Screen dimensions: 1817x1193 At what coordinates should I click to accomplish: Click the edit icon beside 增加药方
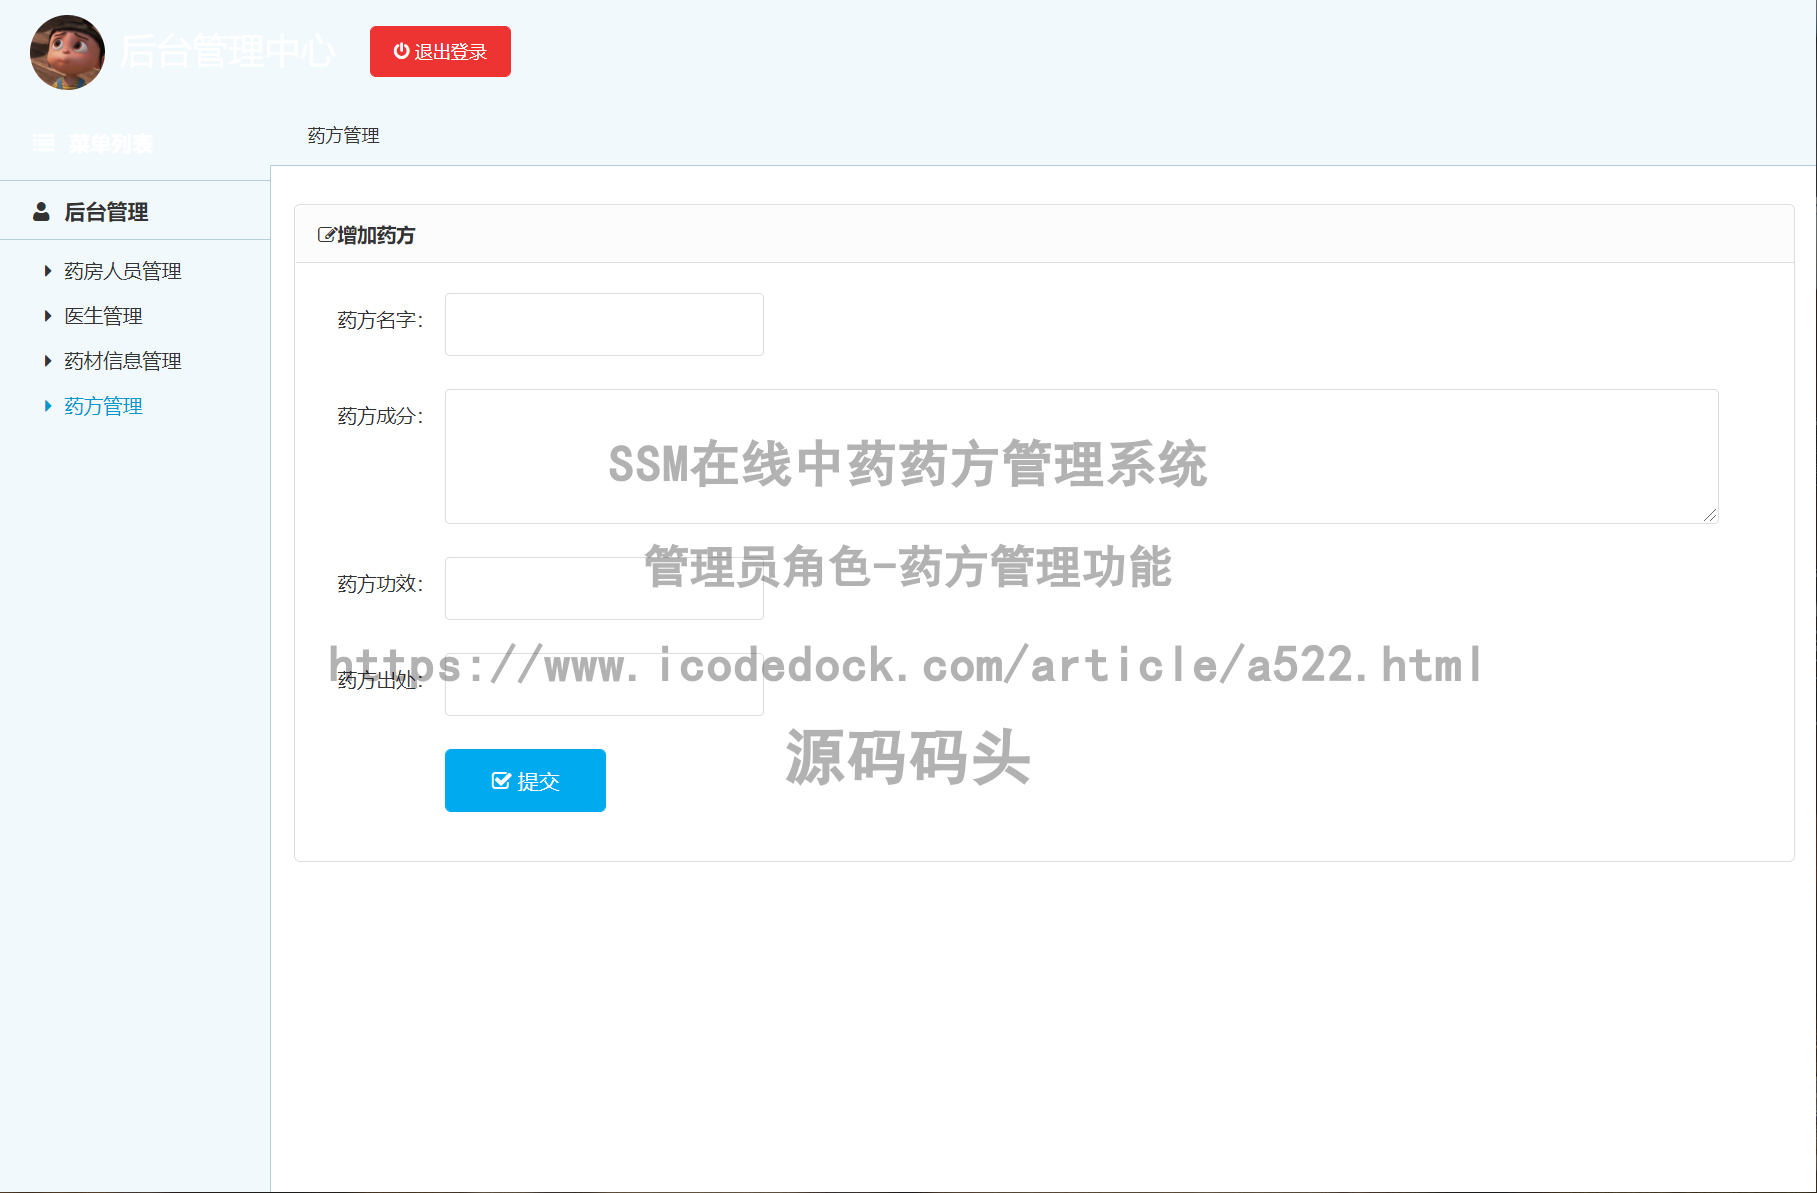(x=325, y=234)
